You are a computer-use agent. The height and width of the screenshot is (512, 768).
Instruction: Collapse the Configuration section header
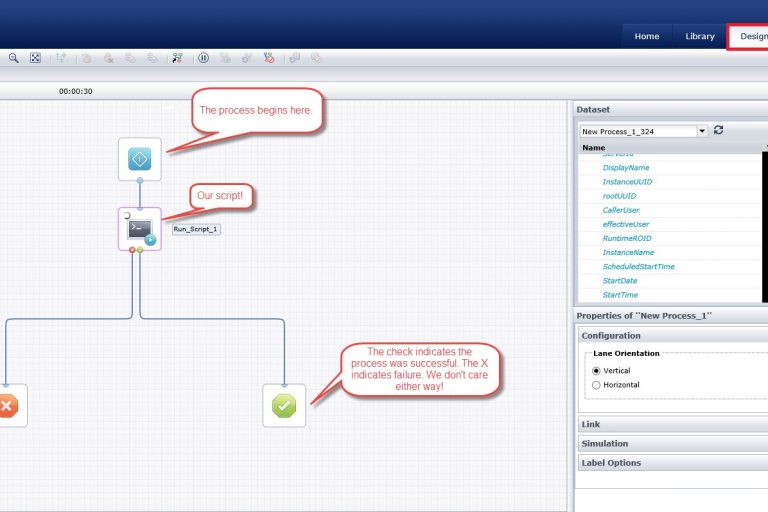click(x=611, y=336)
